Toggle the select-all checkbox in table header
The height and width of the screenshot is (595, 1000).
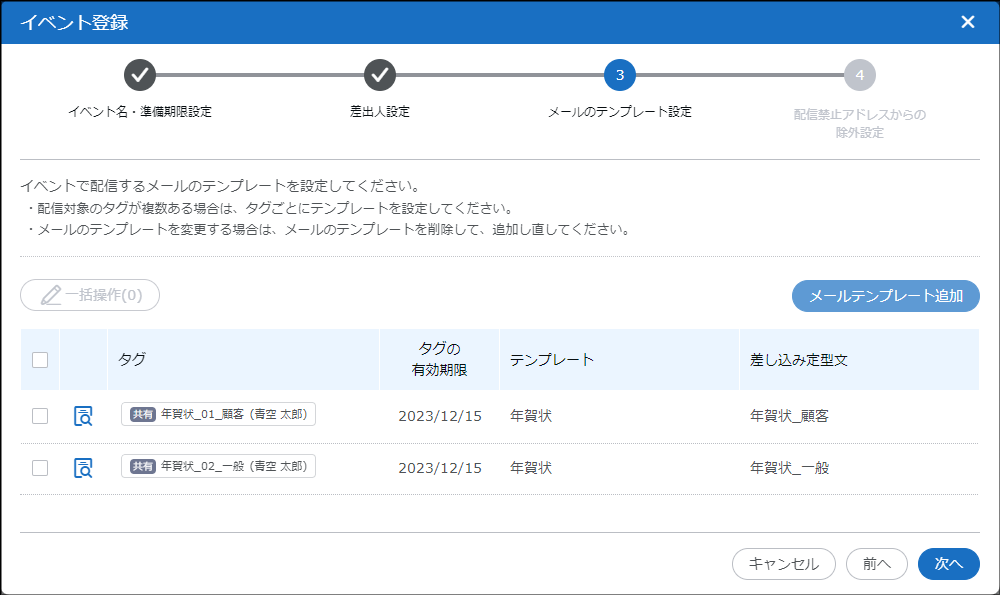pos(40,360)
